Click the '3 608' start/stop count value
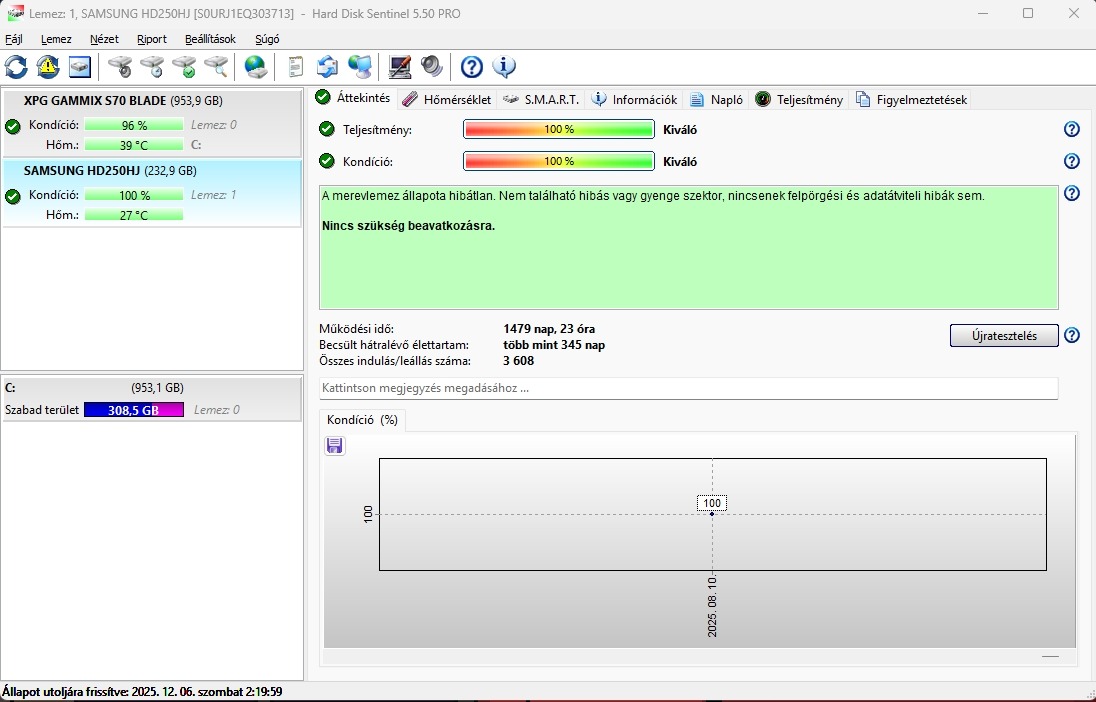 pyautogui.click(x=519, y=361)
